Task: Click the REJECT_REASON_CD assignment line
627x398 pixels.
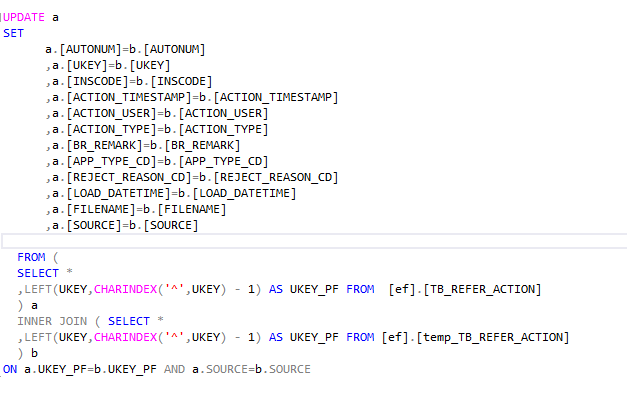Action: coord(192,177)
